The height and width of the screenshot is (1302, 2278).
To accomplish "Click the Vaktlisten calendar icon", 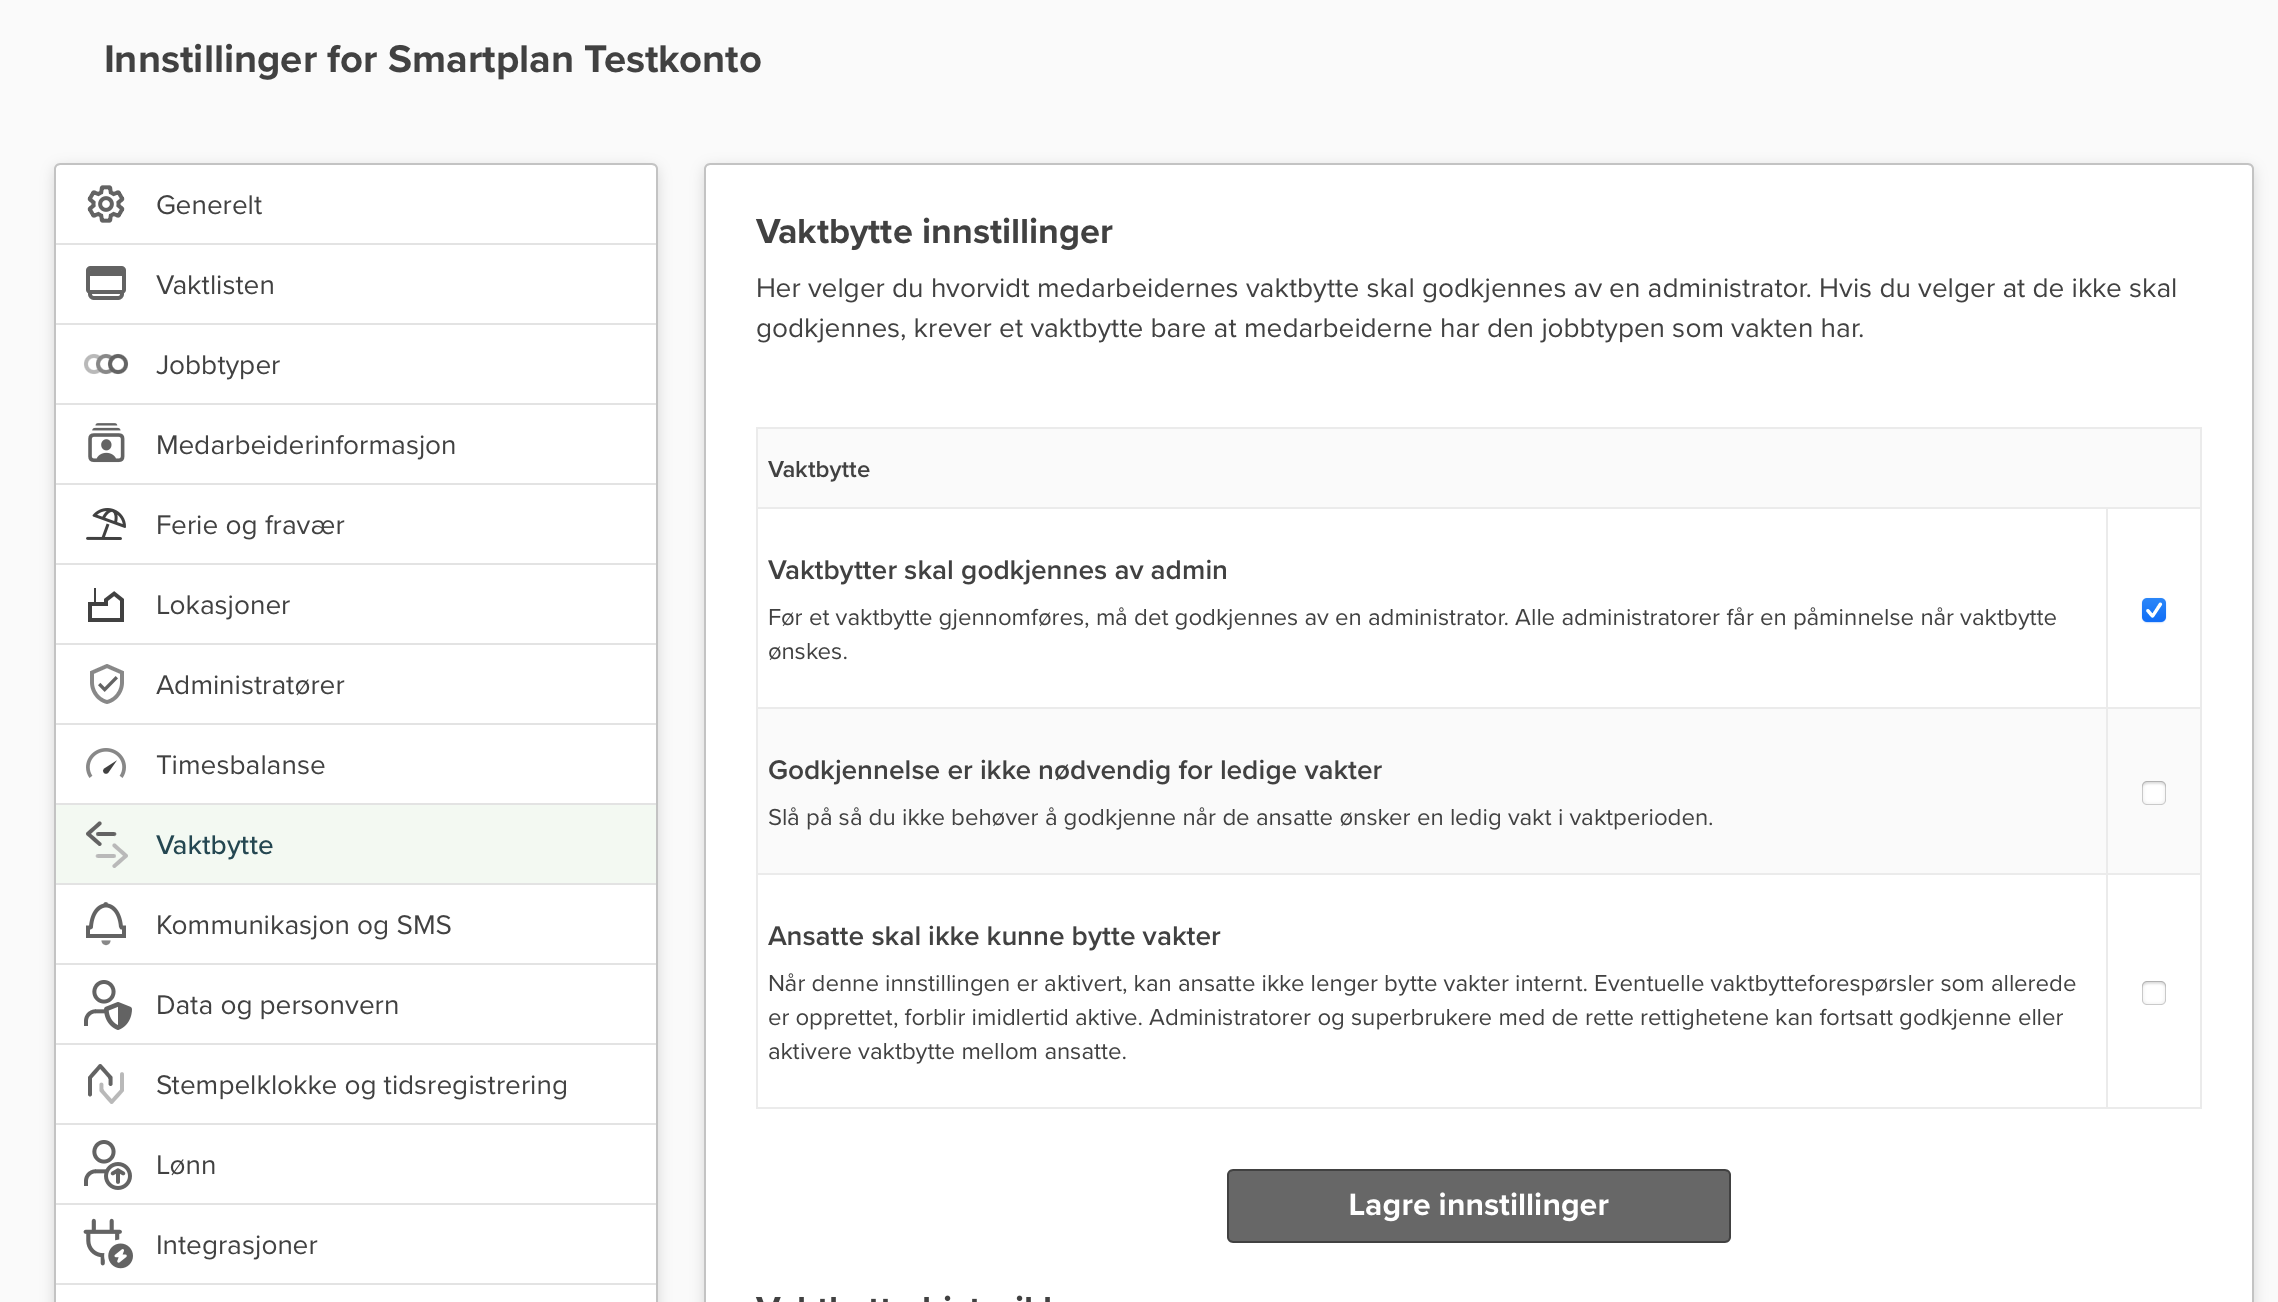I will click(106, 284).
